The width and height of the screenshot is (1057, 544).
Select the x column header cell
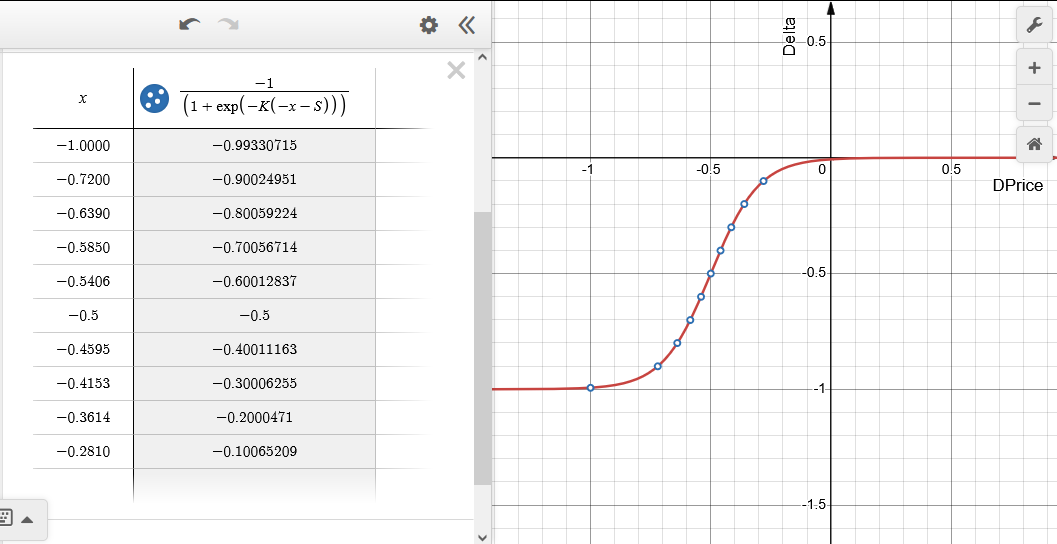[x=83, y=98]
